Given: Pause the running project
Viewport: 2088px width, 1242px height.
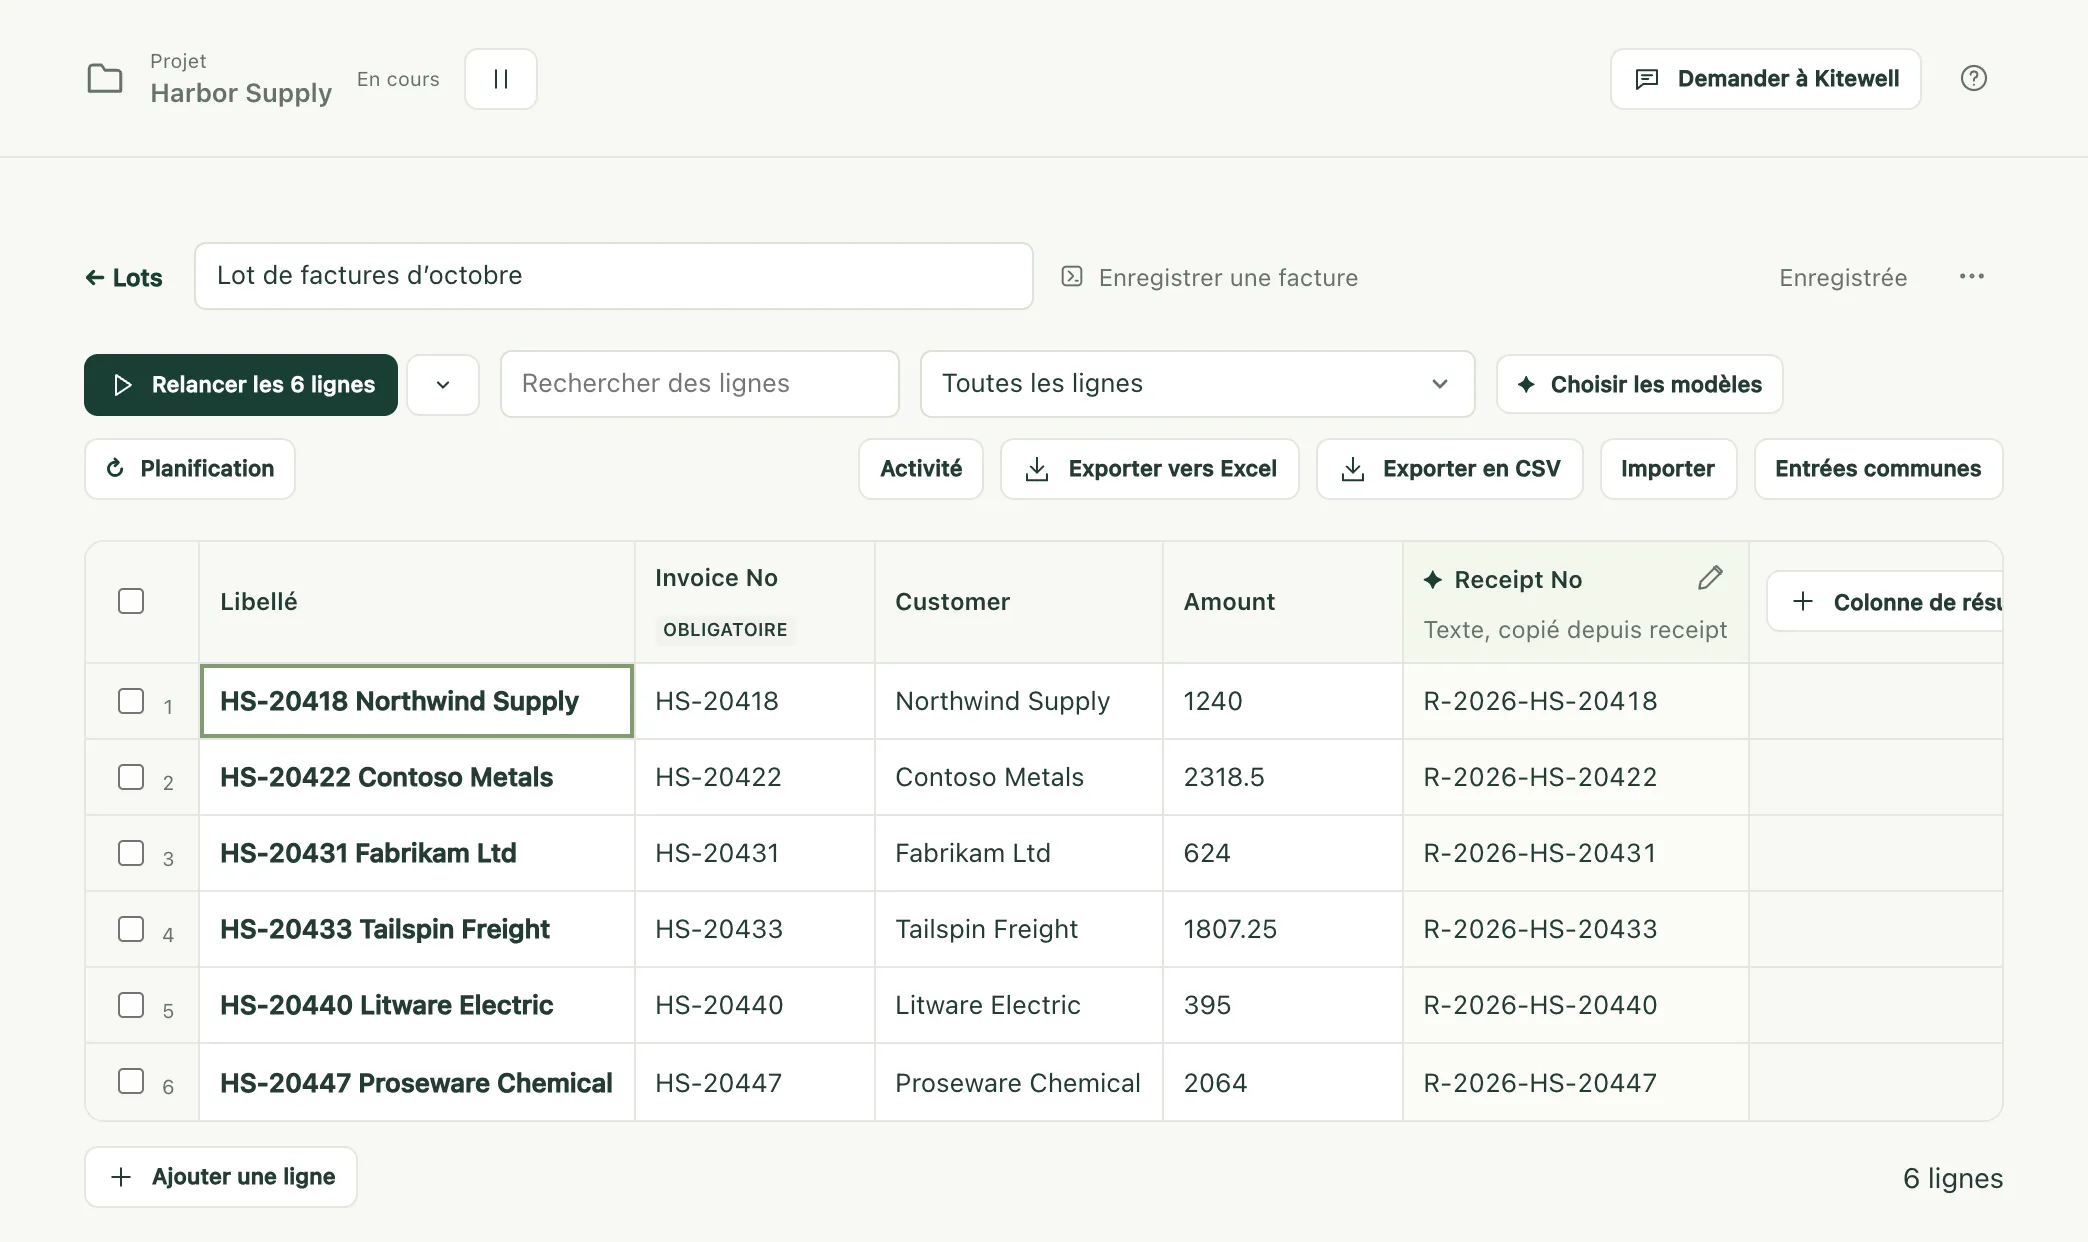Looking at the screenshot, I should (x=501, y=79).
